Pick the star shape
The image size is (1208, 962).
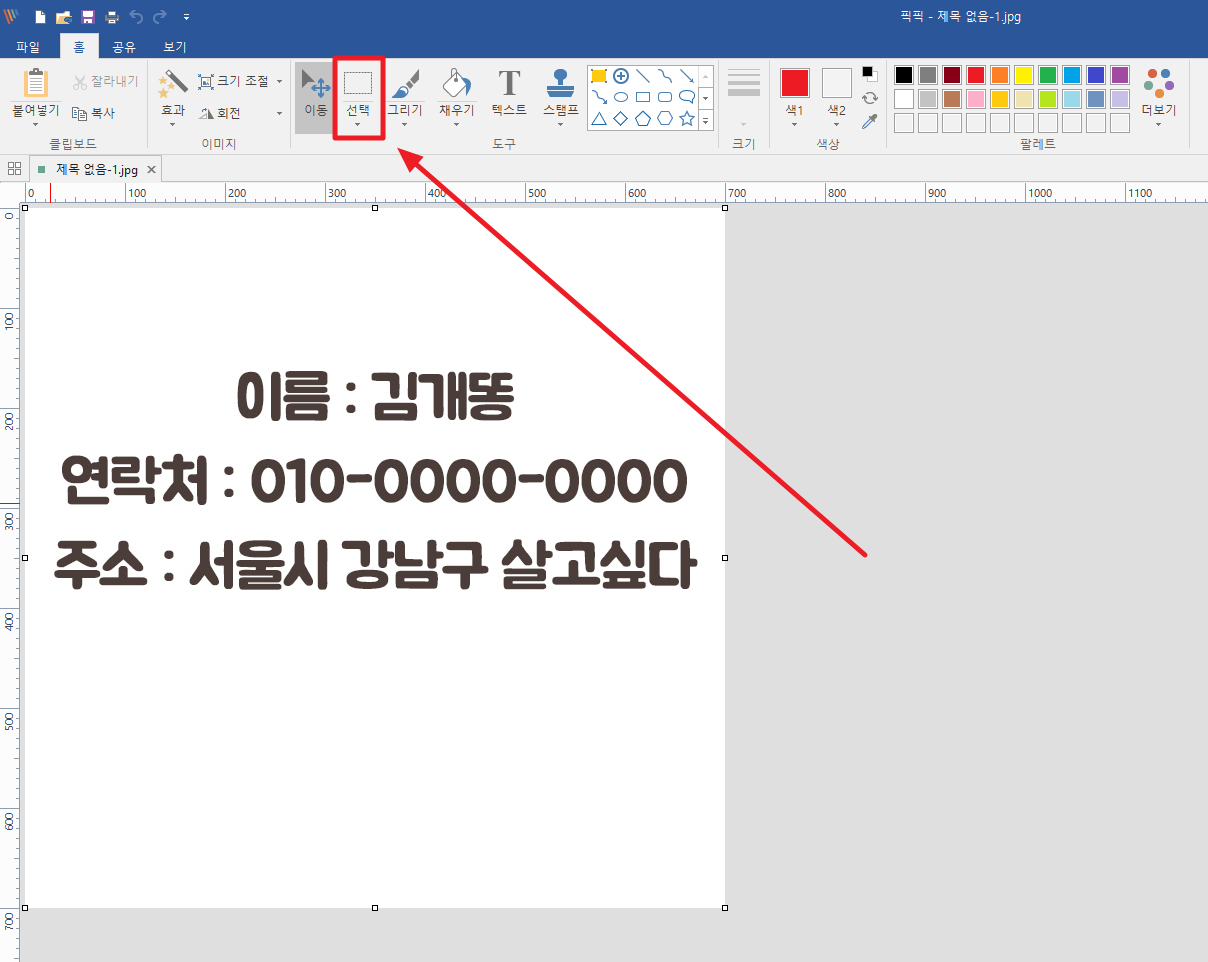[x=687, y=119]
